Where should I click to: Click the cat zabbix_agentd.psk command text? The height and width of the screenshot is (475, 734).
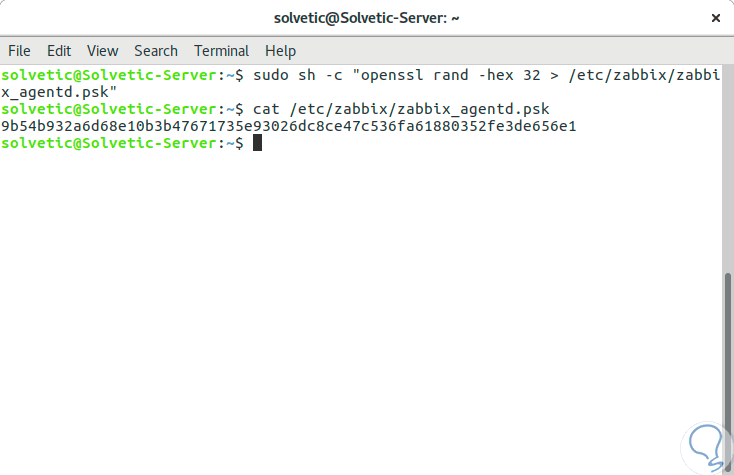click(401, 109)
